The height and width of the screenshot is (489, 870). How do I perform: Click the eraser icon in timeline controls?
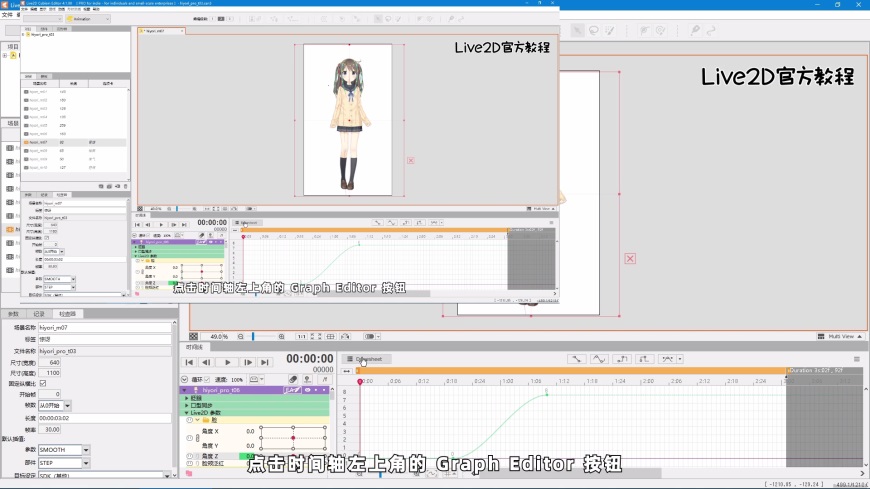(293, 380)
